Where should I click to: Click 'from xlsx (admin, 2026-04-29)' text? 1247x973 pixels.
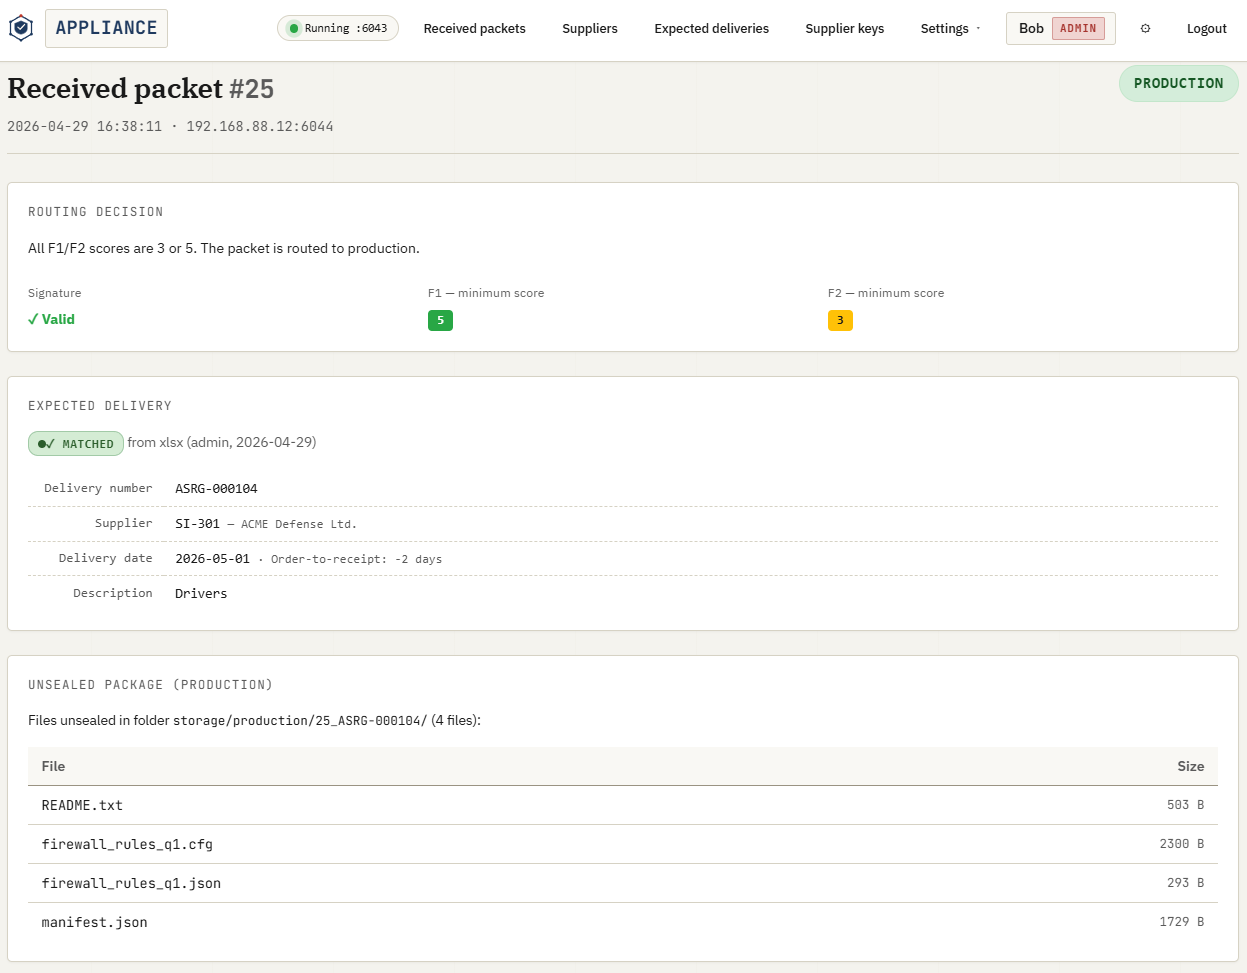point(222,442)
